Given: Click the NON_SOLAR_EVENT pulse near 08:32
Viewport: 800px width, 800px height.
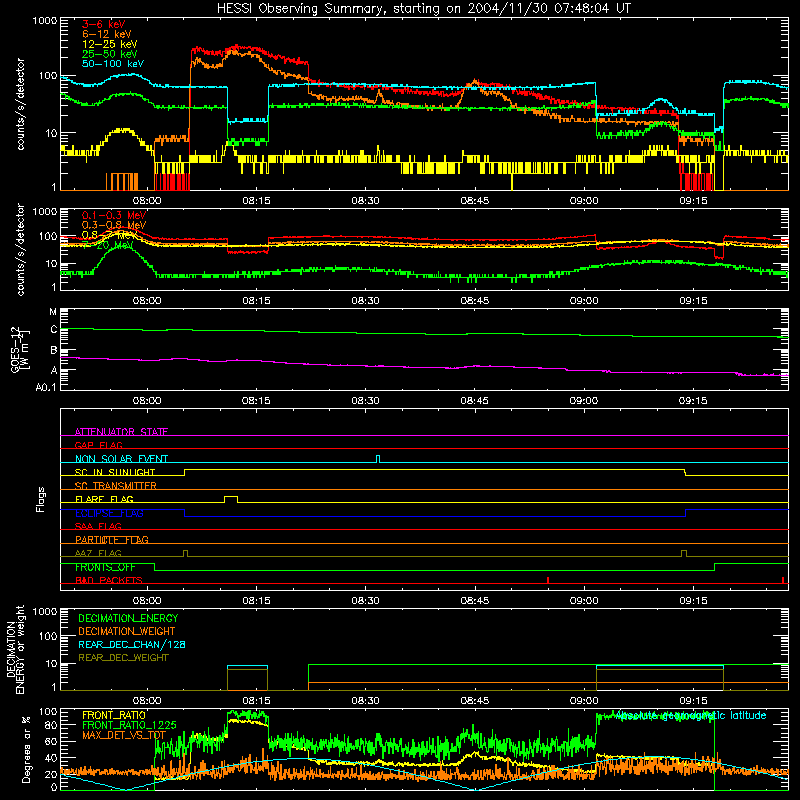Looking at the screenshot, I should pos(378,458).
